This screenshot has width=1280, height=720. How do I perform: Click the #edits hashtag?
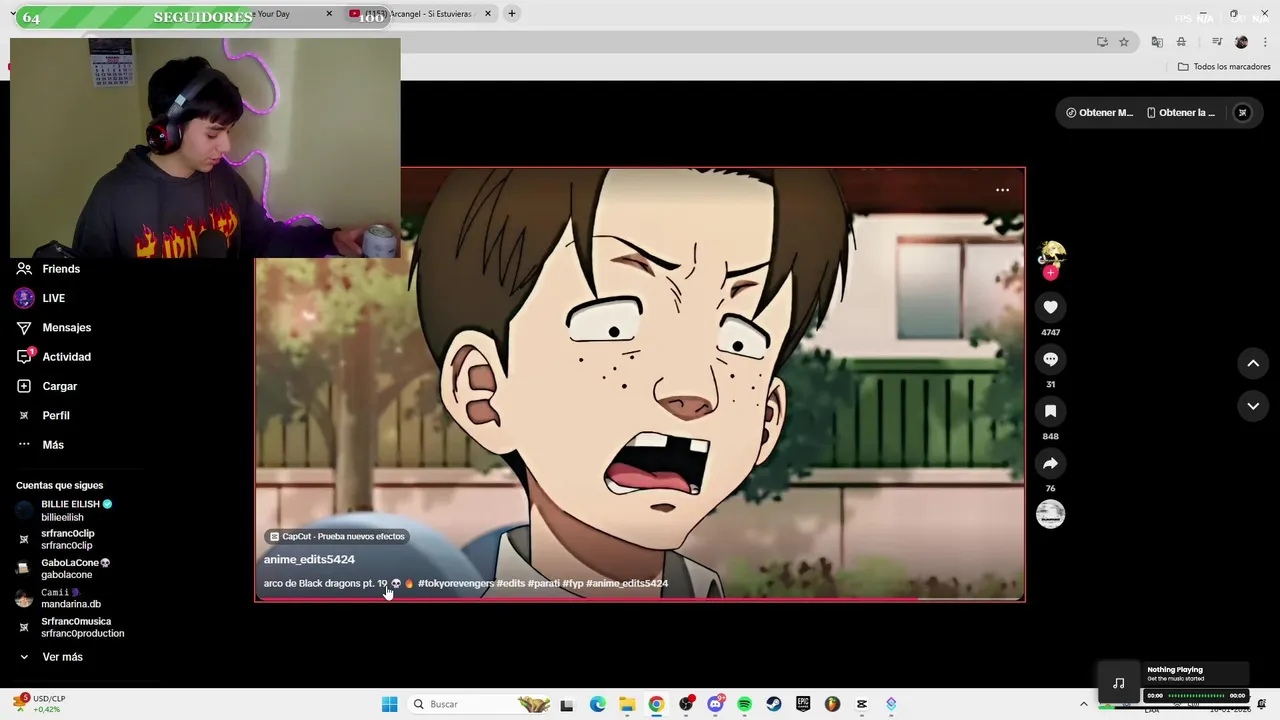pyautogui.click(x=511, y=583)
